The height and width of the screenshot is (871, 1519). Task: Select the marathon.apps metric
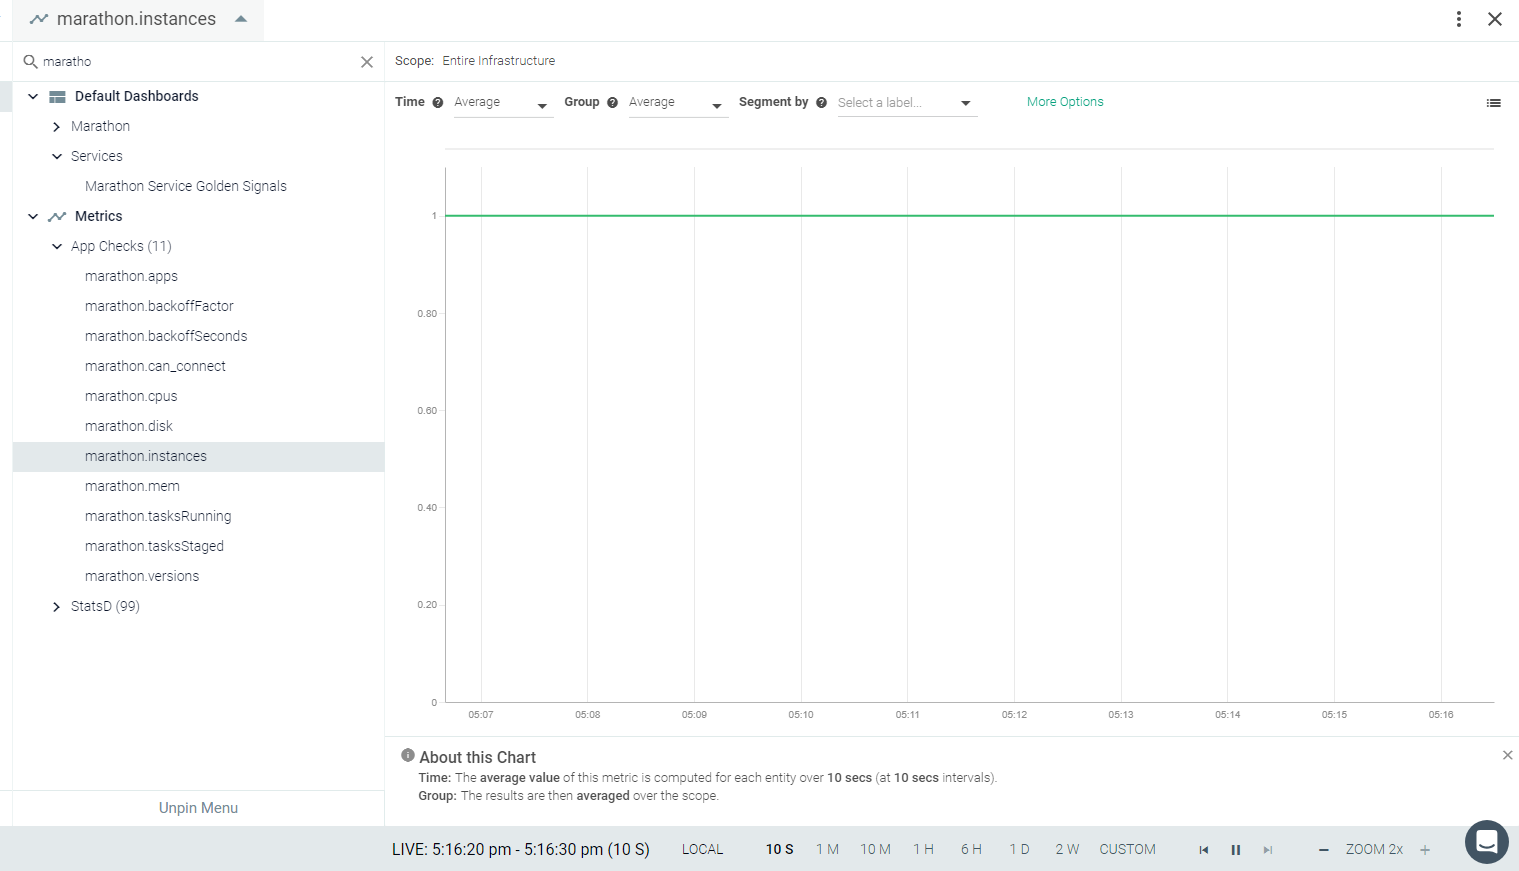(x=131, y=276)
